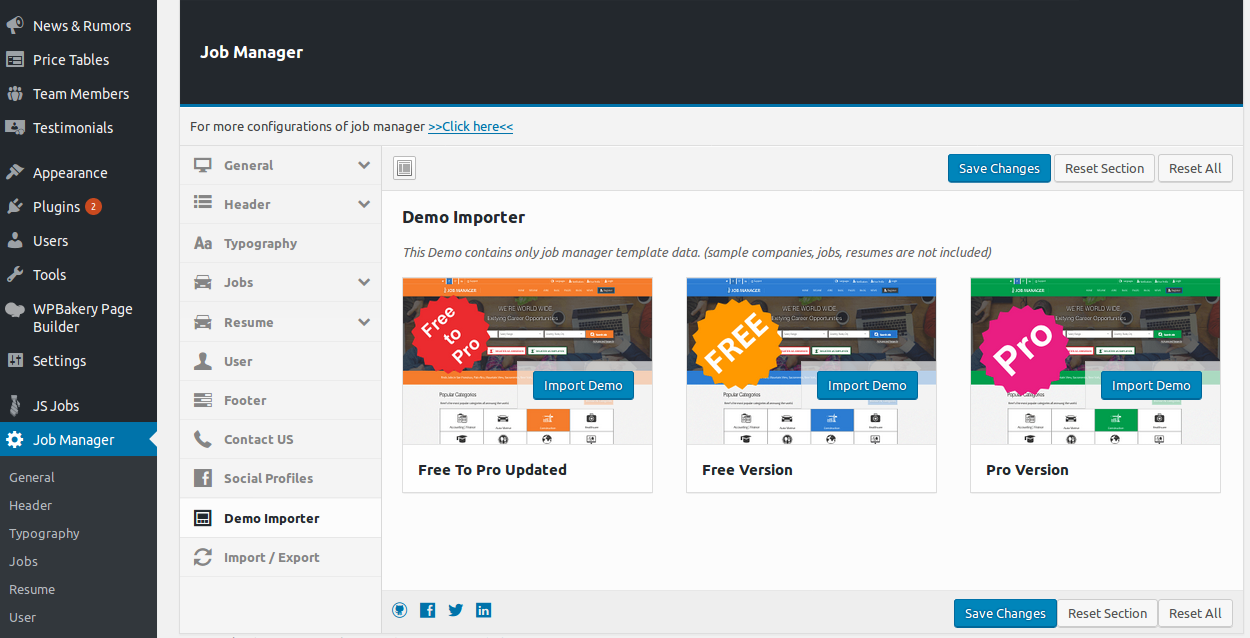Image resolution: width=1250 pixels, height=638 pixels.
Task: Click the expand-all sections icon beside the top Save Changes button
Action: 404,168
